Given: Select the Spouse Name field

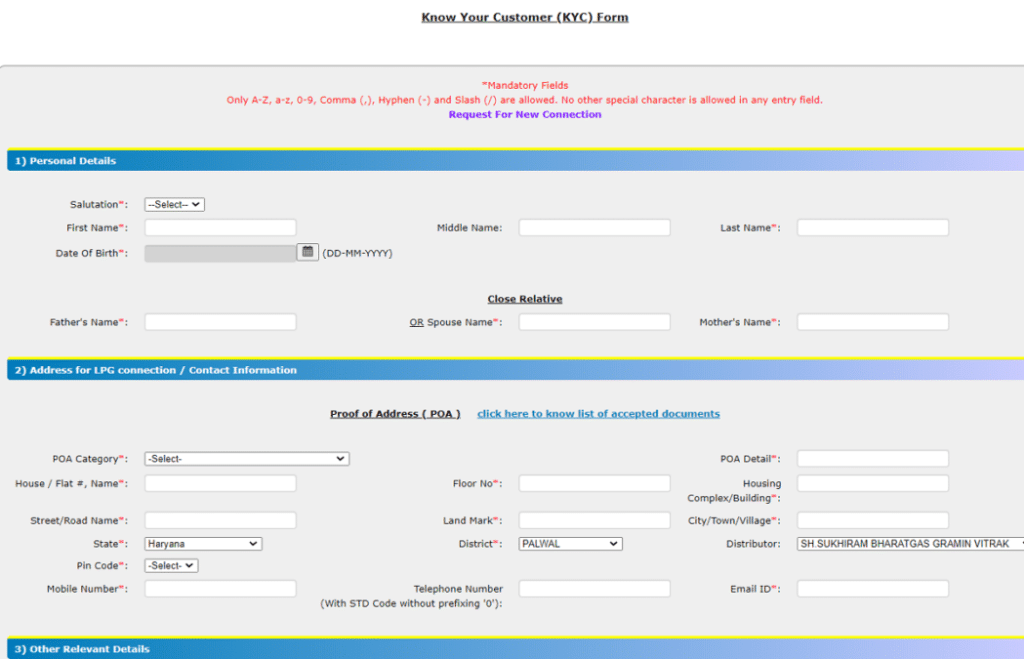Looking at the screenshot, I should point(594,321).
